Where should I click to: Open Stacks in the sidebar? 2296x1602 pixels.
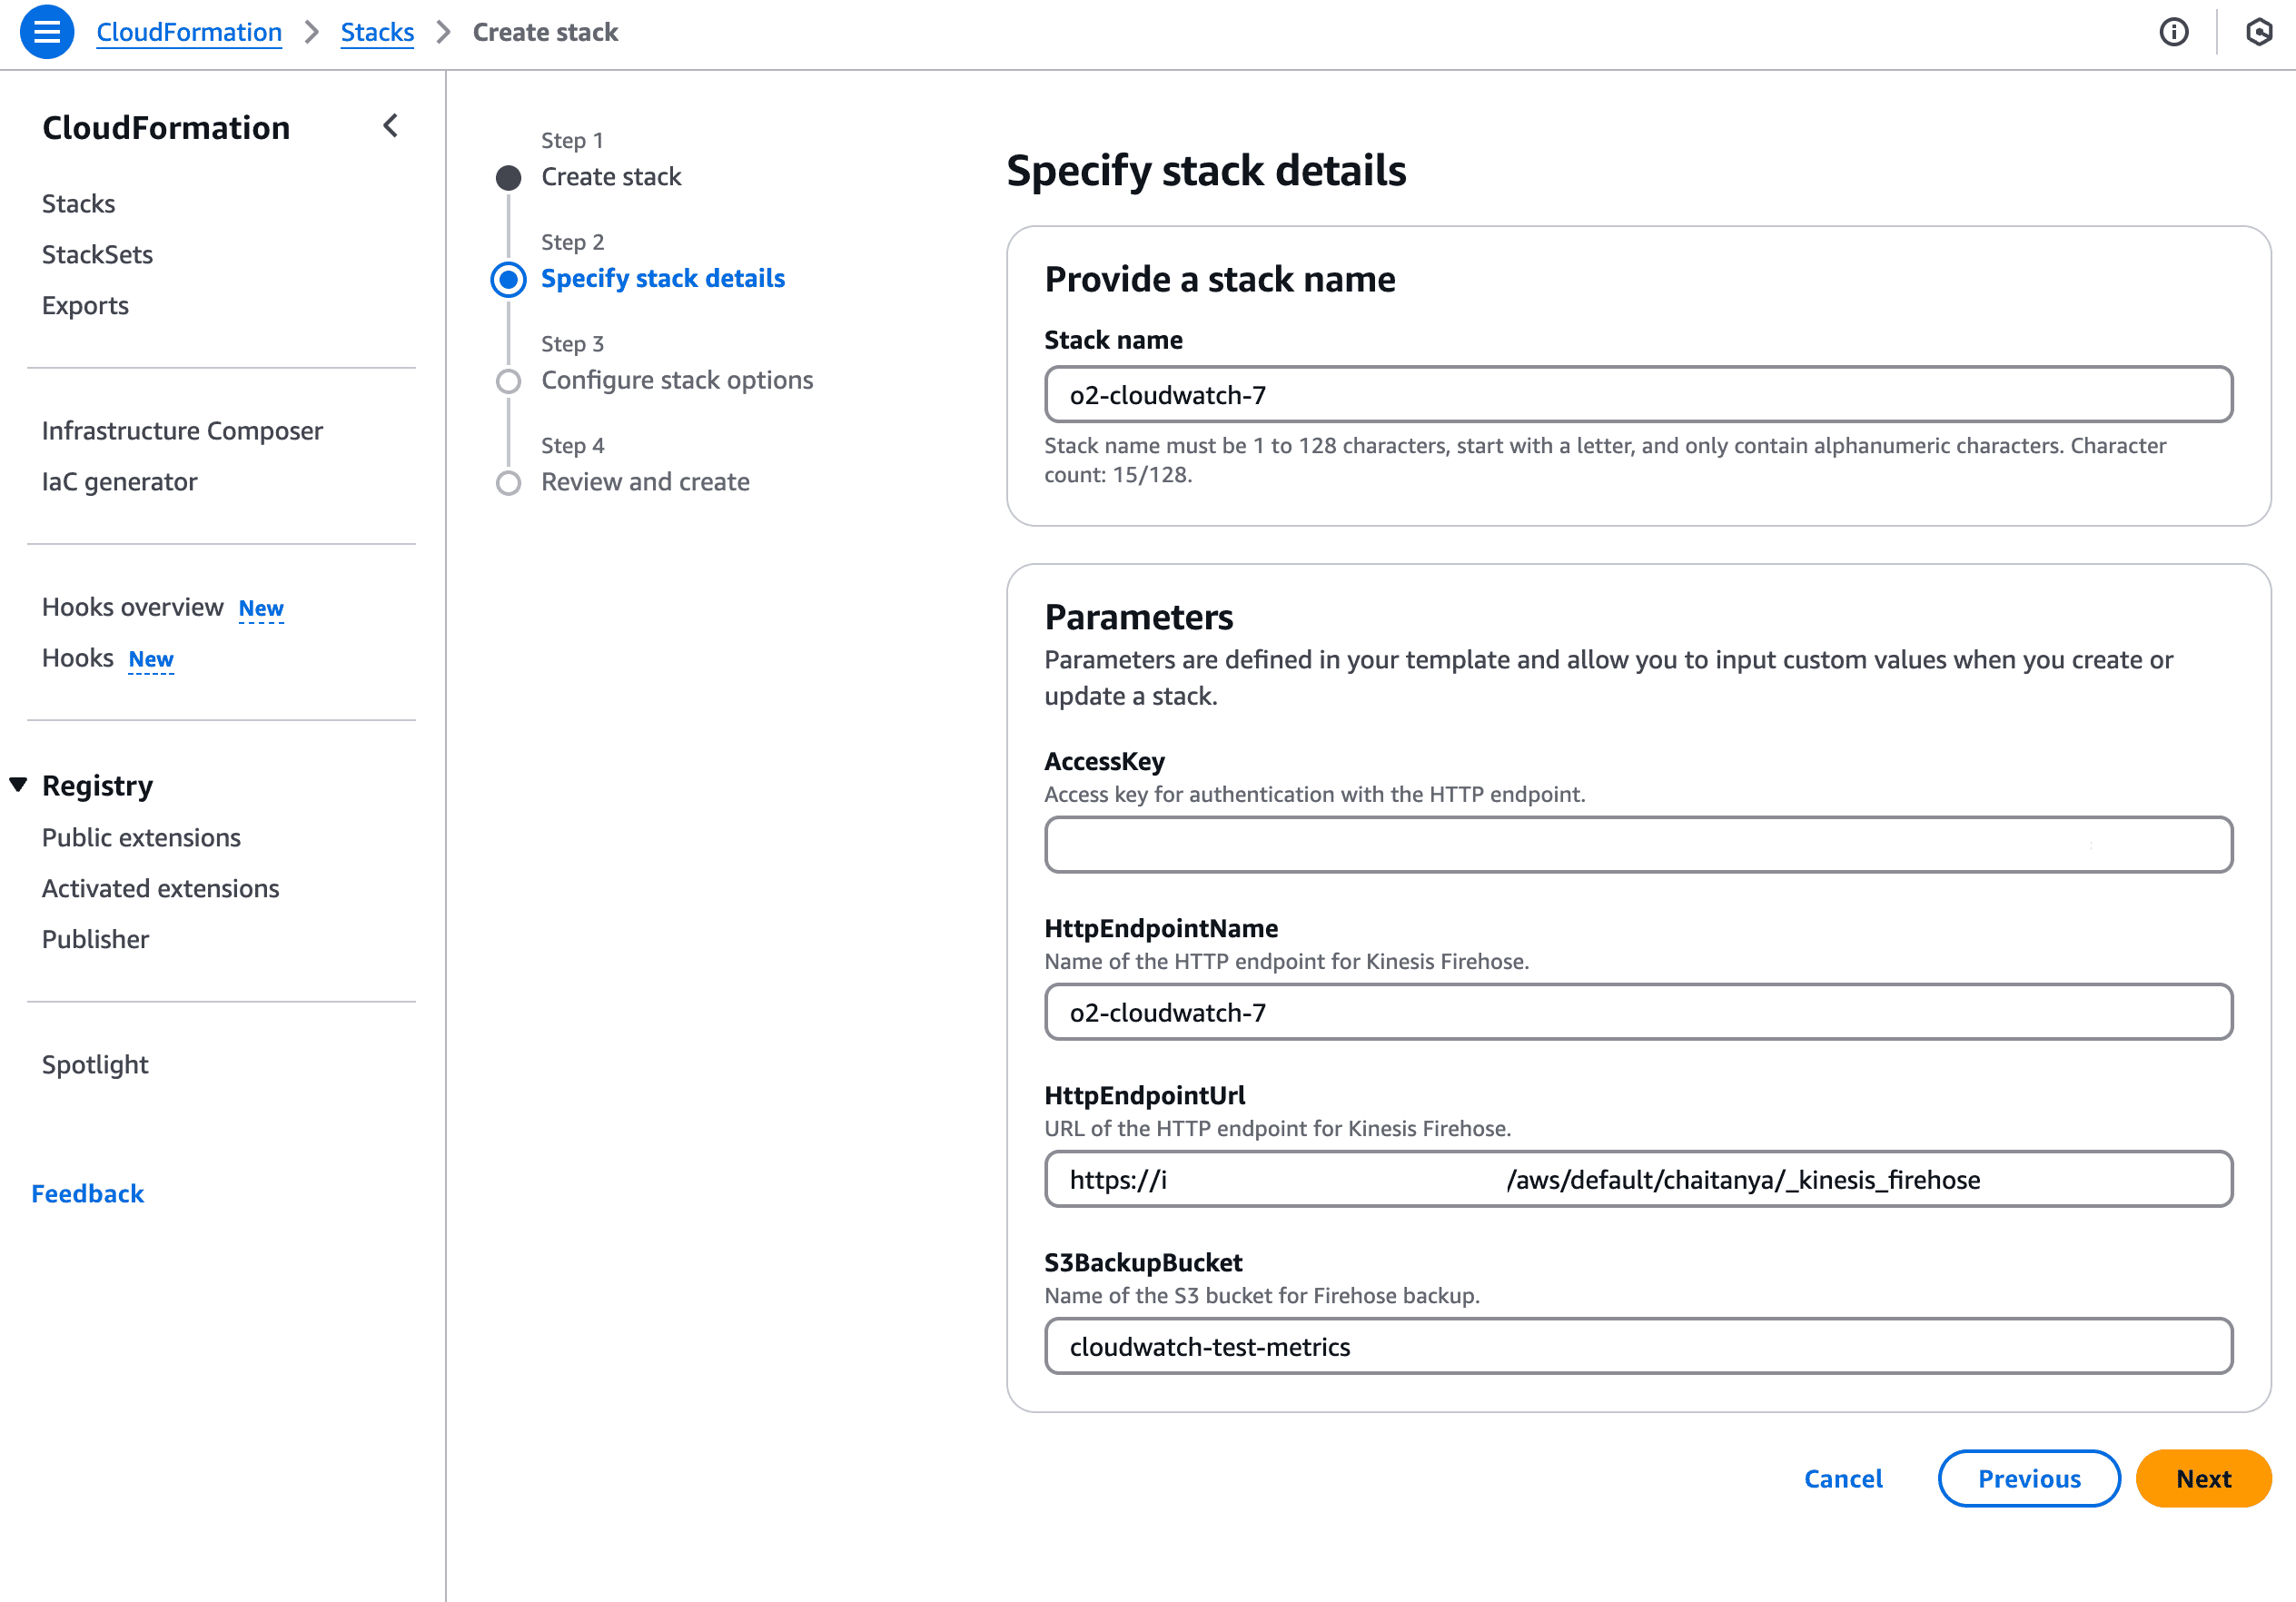point(78,203)
